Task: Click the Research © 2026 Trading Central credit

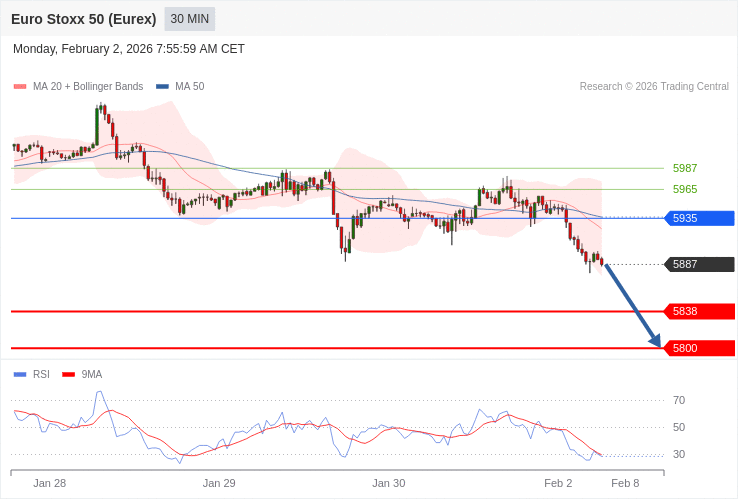Action: [654, 87]
